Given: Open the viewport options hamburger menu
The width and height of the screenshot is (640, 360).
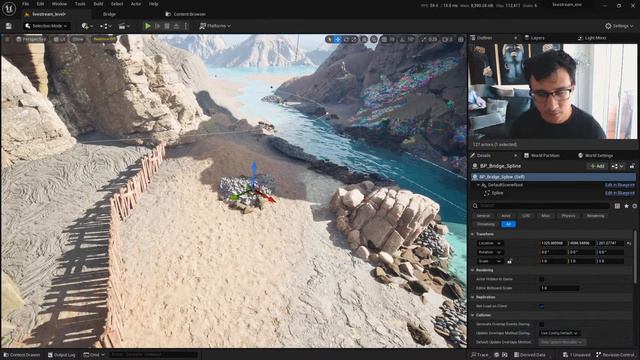Looking at the screenshot, I should (x=8, y=39).
